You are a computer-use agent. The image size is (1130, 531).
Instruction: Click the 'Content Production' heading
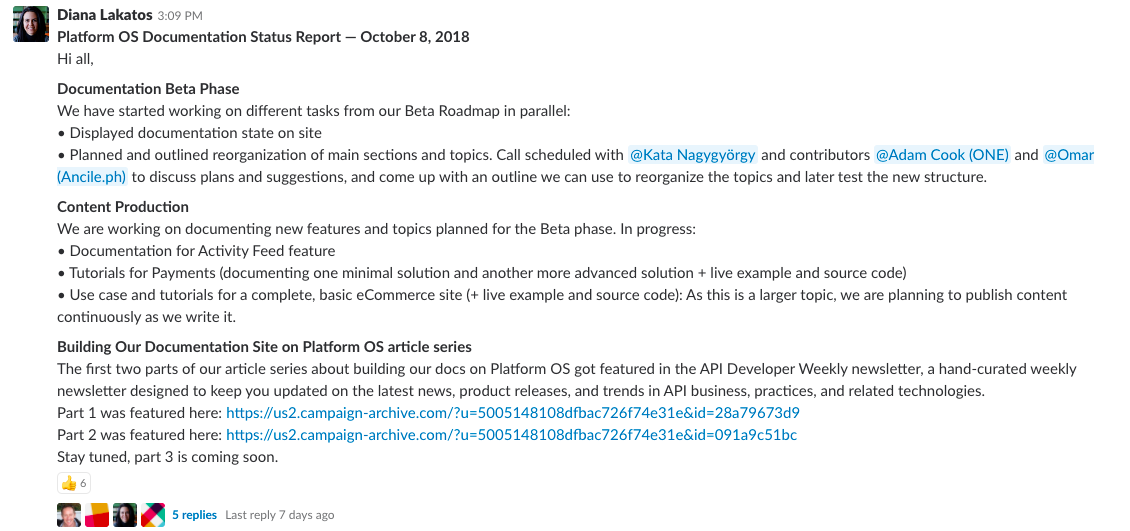tap(123, 207)
